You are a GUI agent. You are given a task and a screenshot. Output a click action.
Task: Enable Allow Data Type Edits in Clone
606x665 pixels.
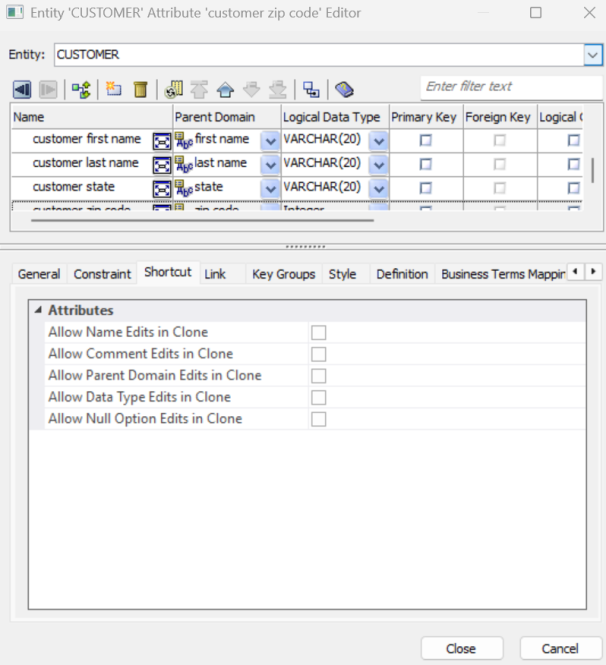pos(318,397)
